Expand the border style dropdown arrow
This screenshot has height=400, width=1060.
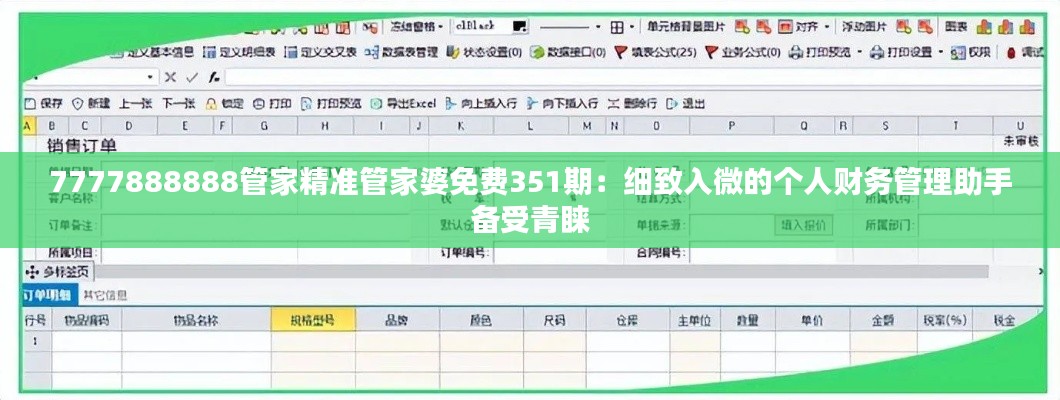[599, 26]
